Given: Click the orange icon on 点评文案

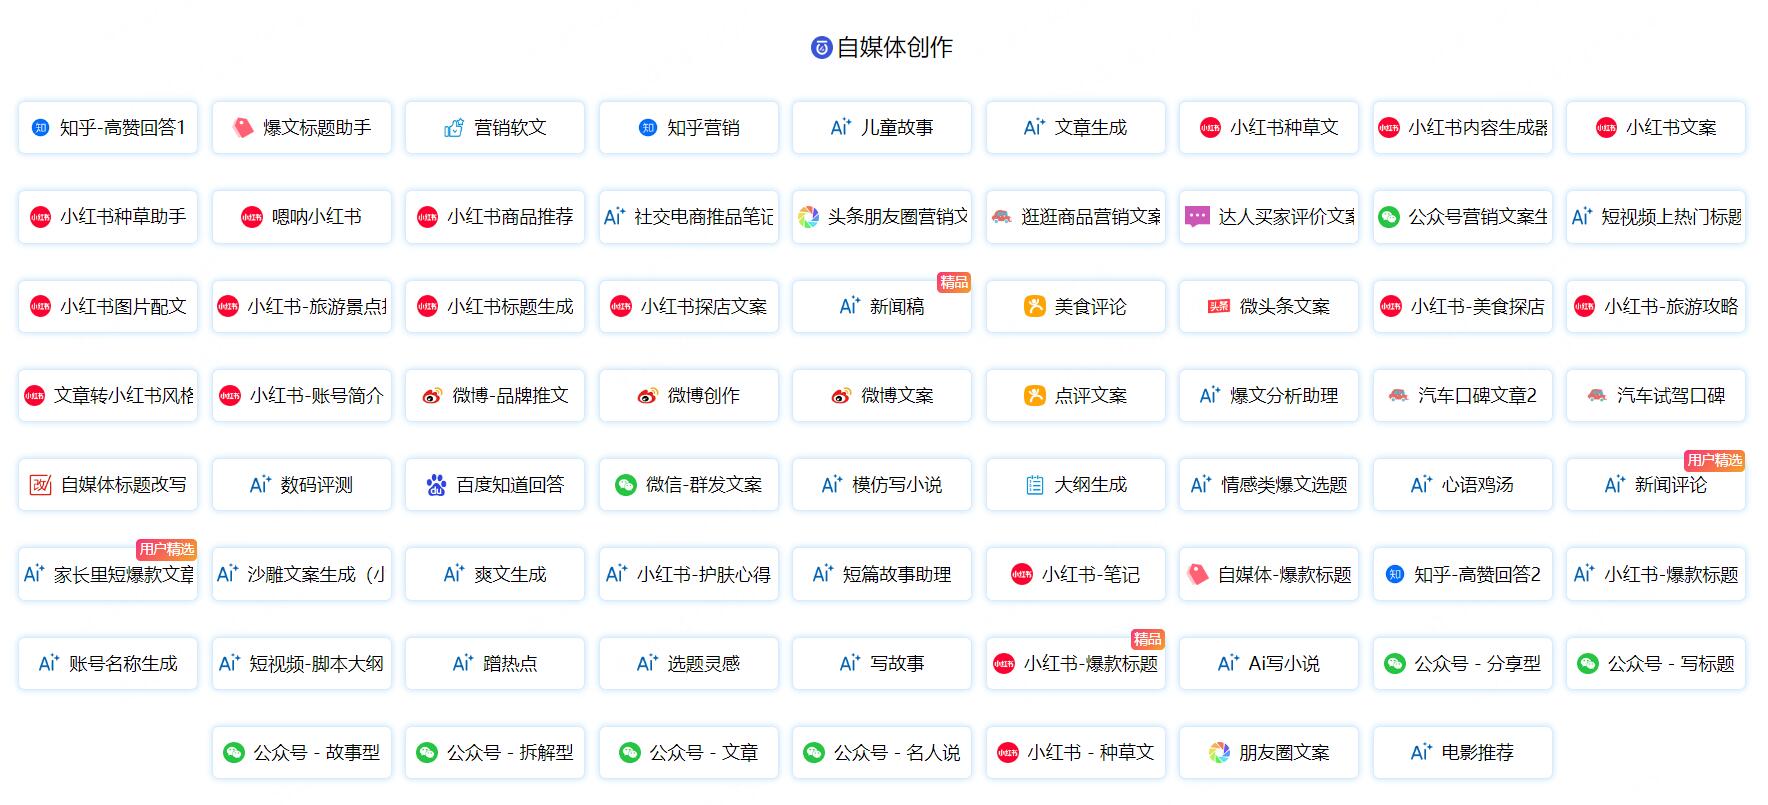Looking at the screenshot, I should [x=1035, y=396].
